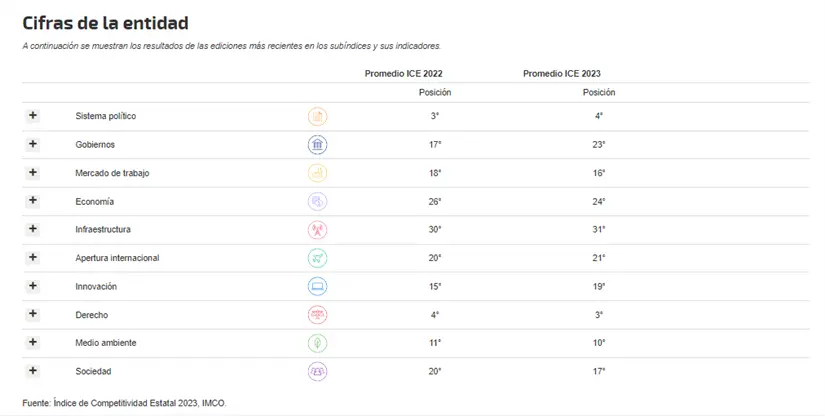Expand the Economía row

point(33,200)
